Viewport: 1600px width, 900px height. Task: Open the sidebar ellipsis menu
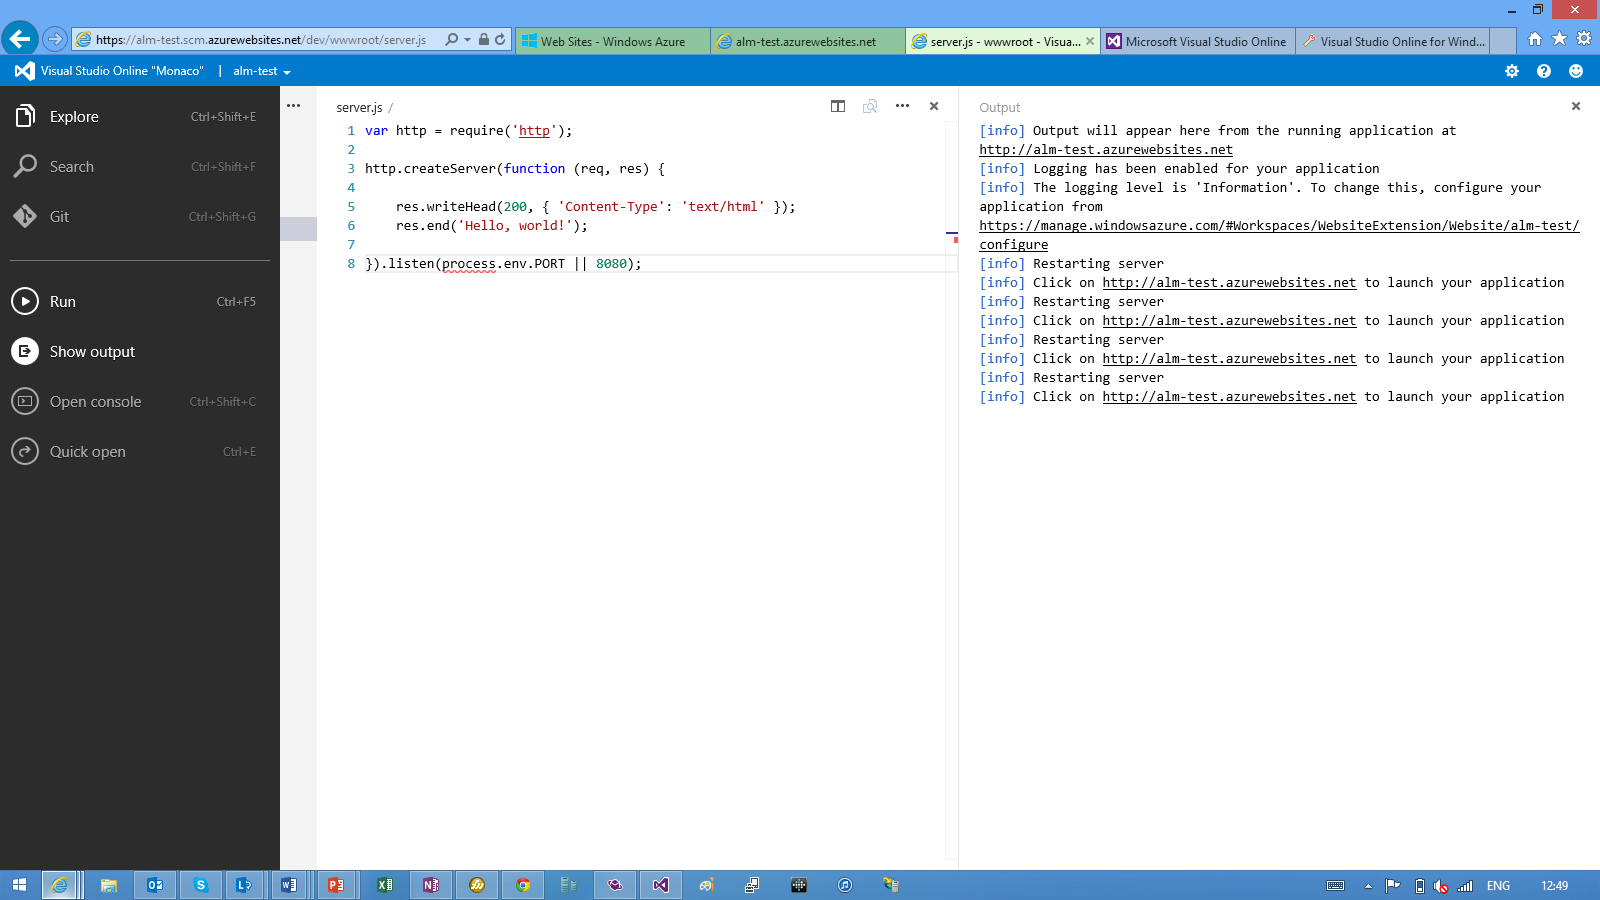coord(293,105)
